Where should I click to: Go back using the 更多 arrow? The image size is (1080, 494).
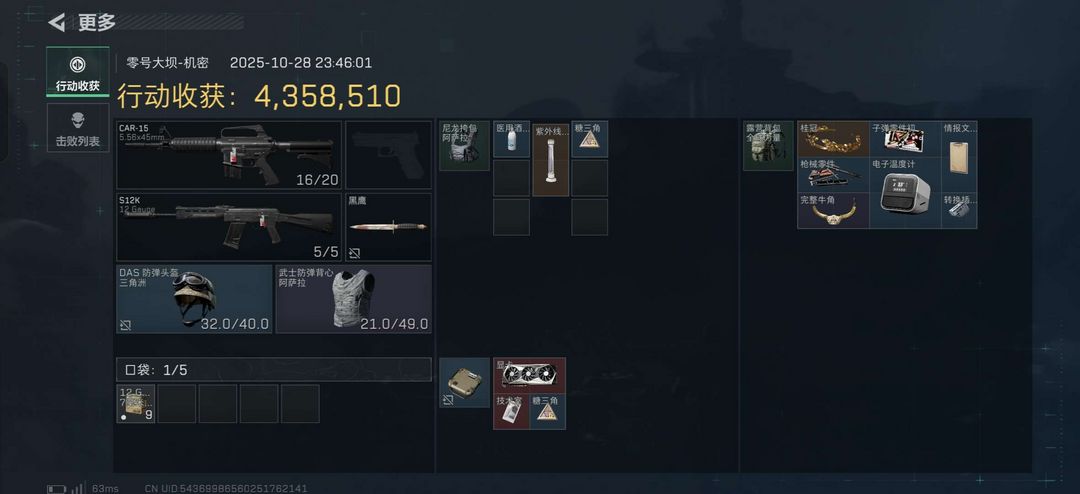(56, 22)
